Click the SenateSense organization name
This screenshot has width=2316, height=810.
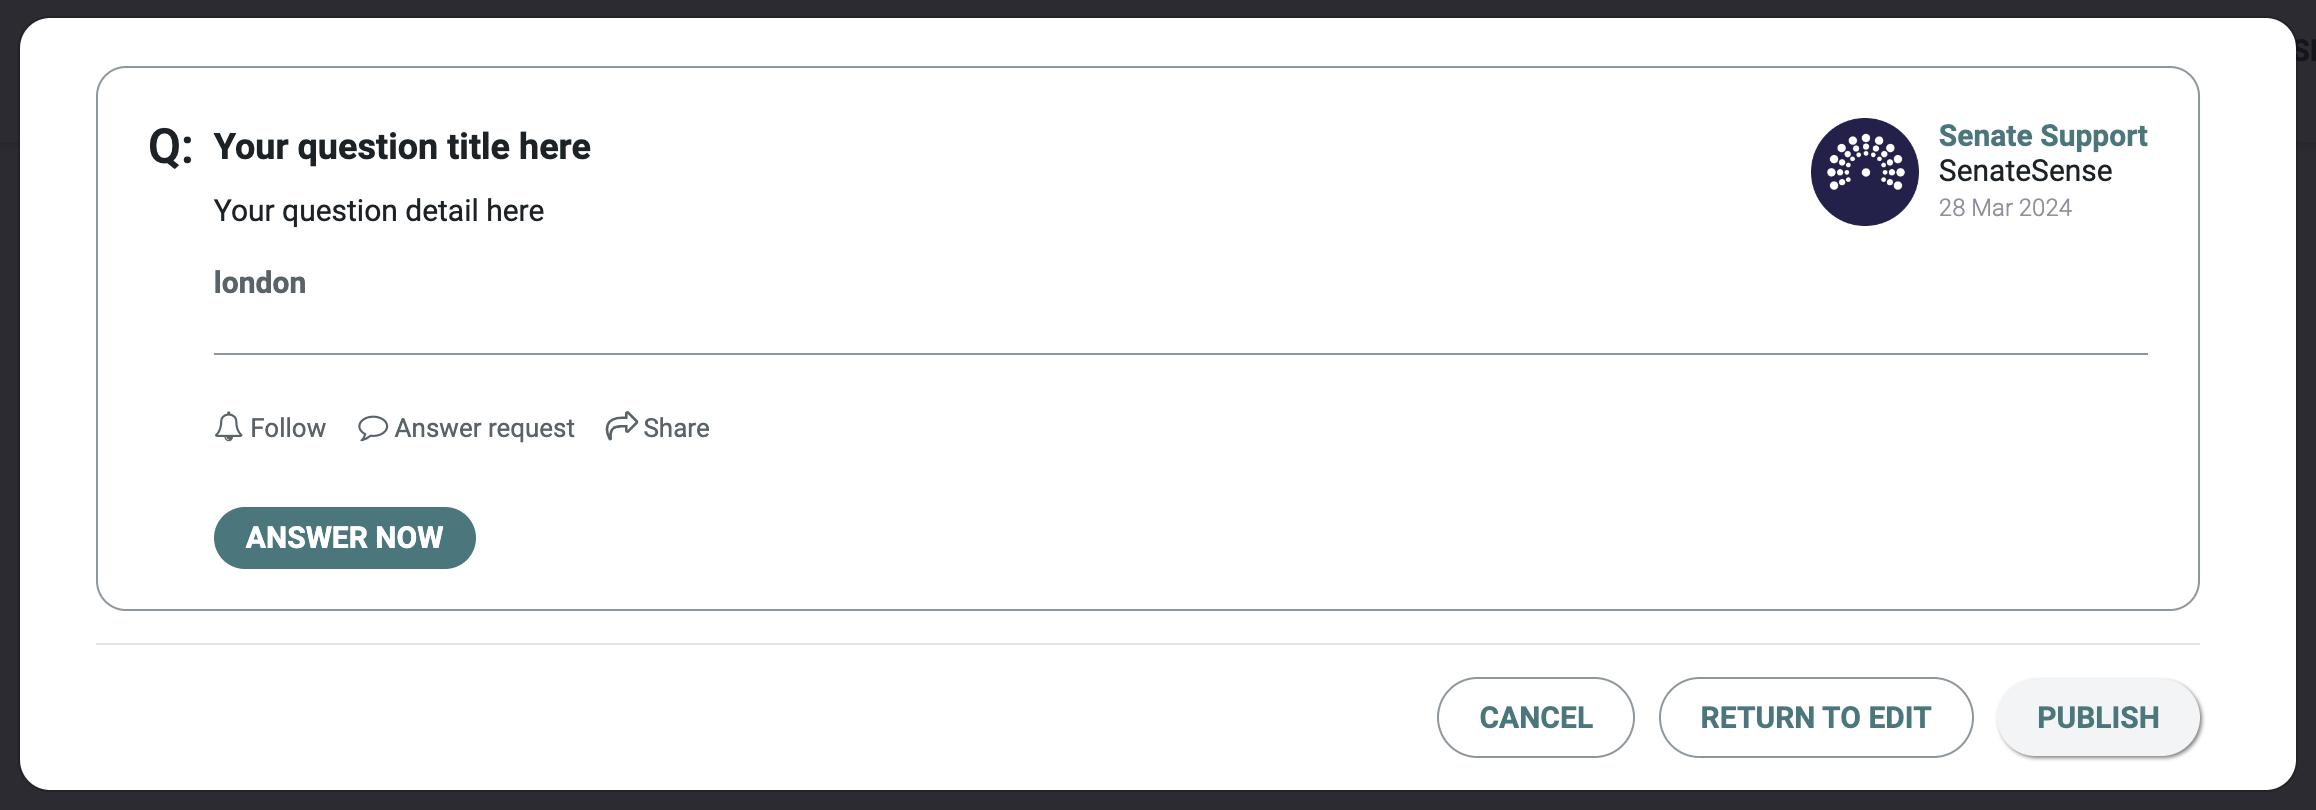2025,171
